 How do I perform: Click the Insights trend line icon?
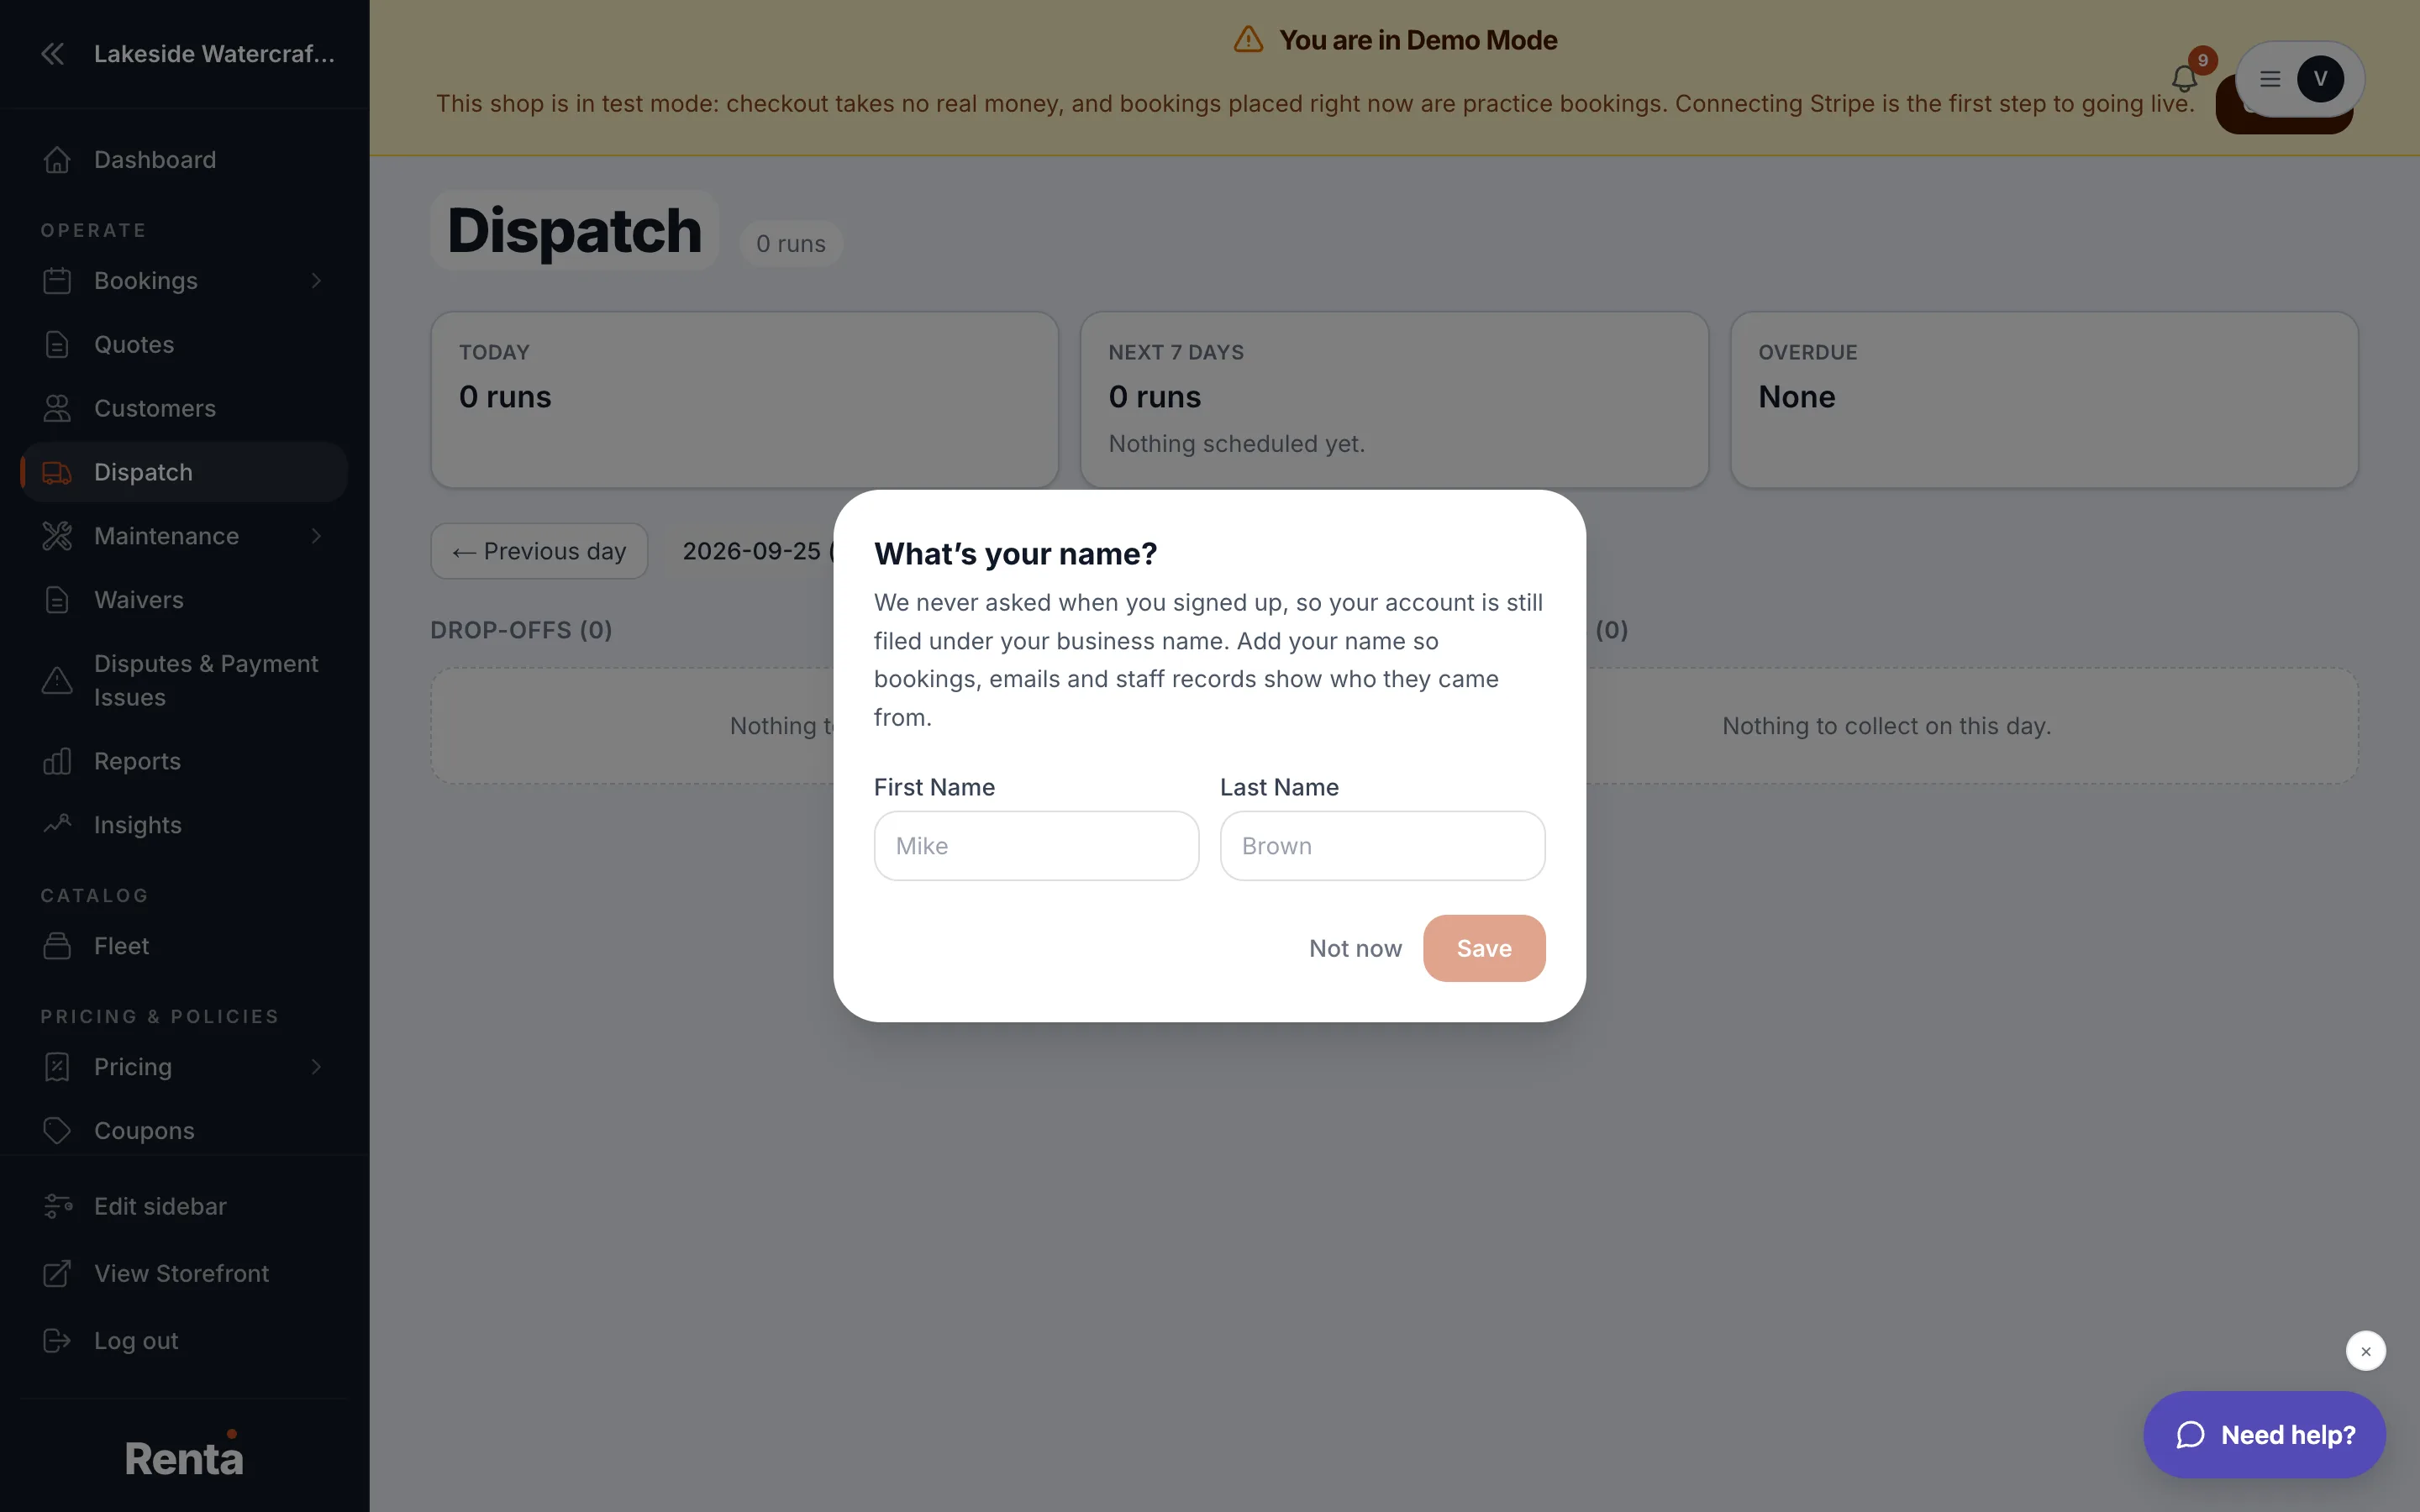click(57, 825)
